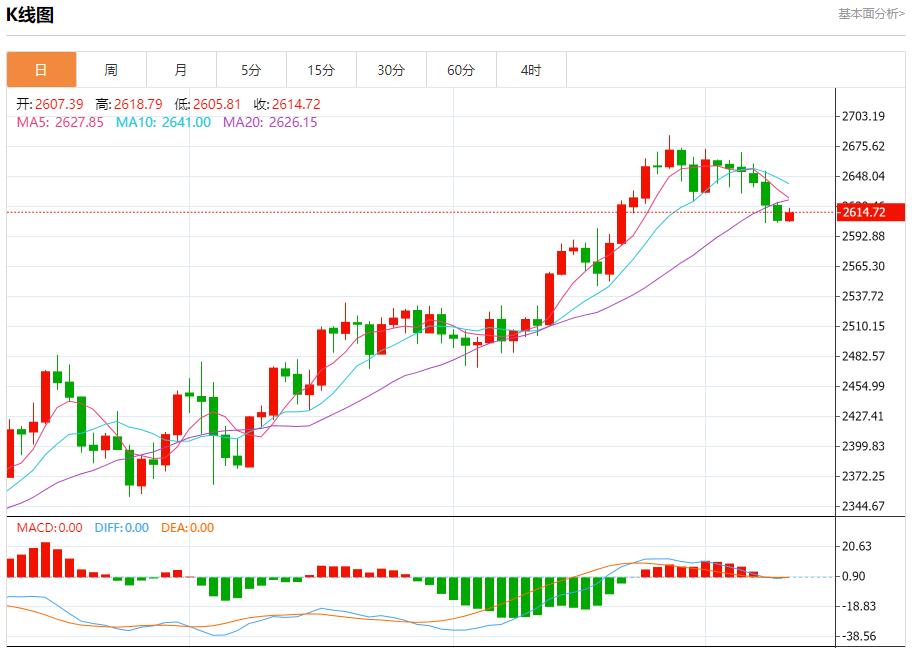This screenshot has height=648, width=912.
Task: Show the 60分 chart tab
Action: (461, 70)
